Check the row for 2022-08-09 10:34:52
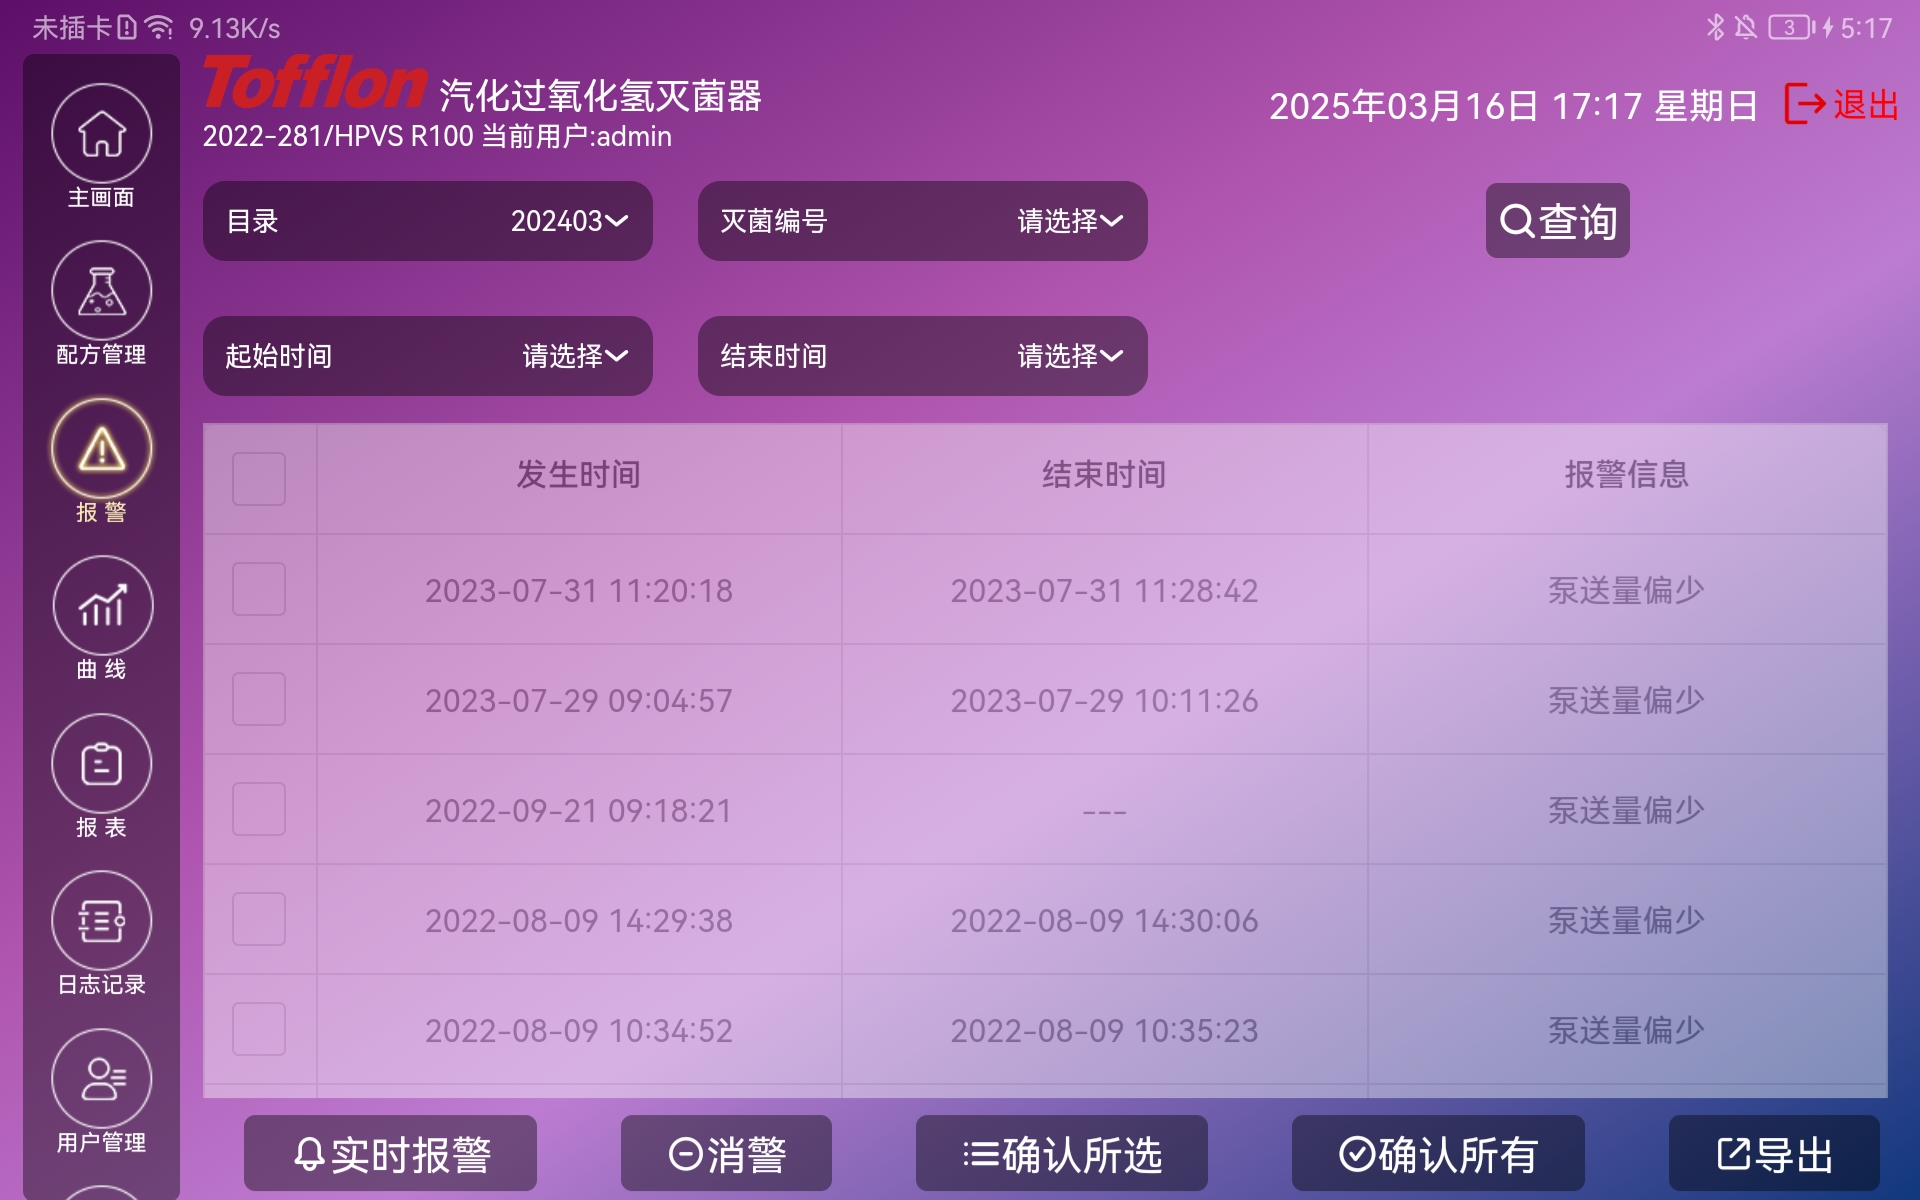This screenshot has width=1920, height=1200. tap(259, 1029)
